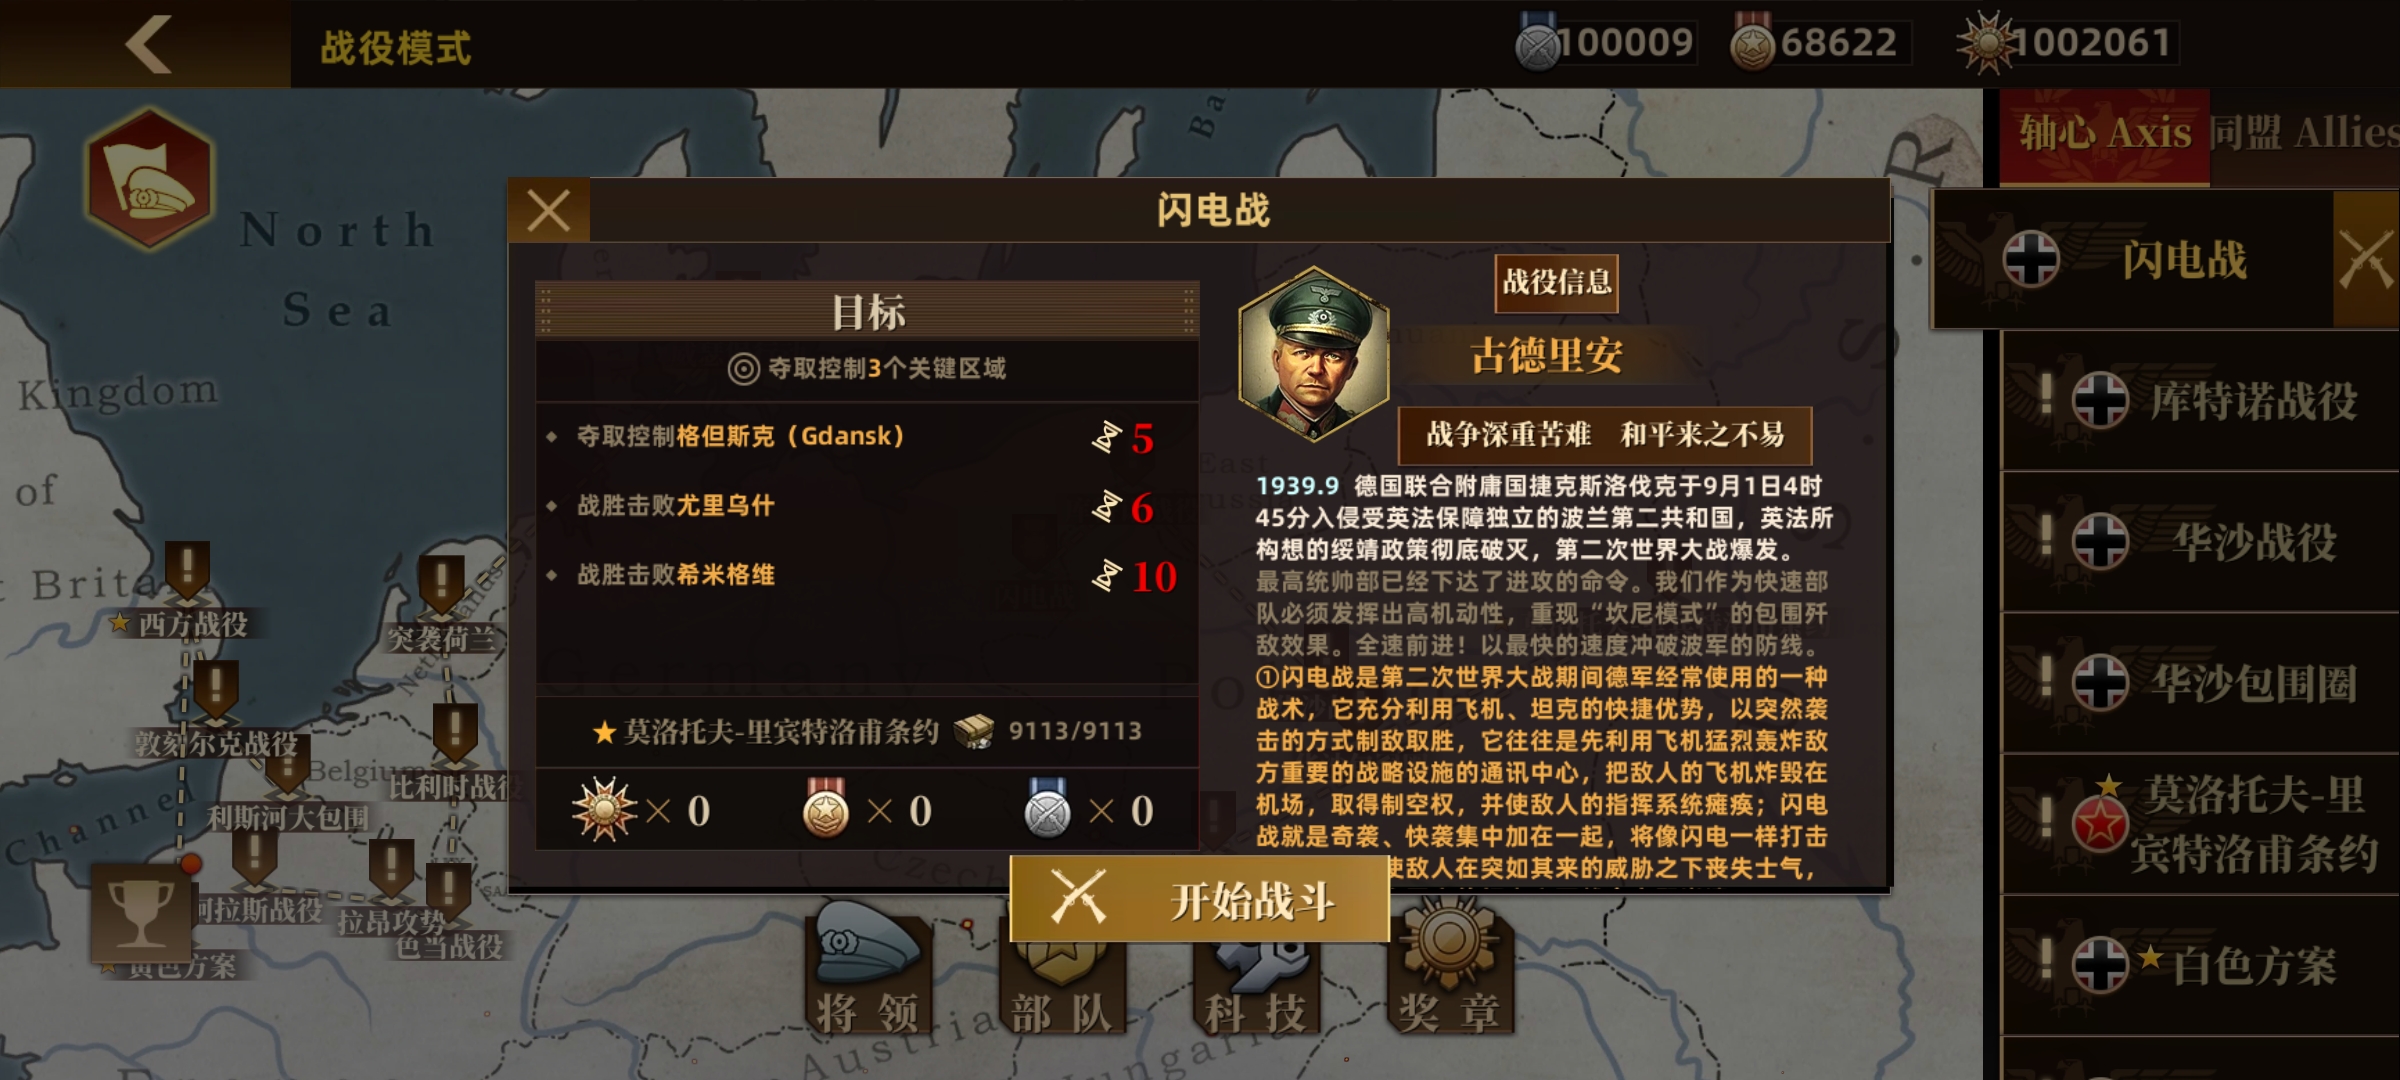Image resolution: width=2400 pixels, height=1080 pixels.
Task: Select 华沙包围圈 from campaign list
Action: point(2200,684)
